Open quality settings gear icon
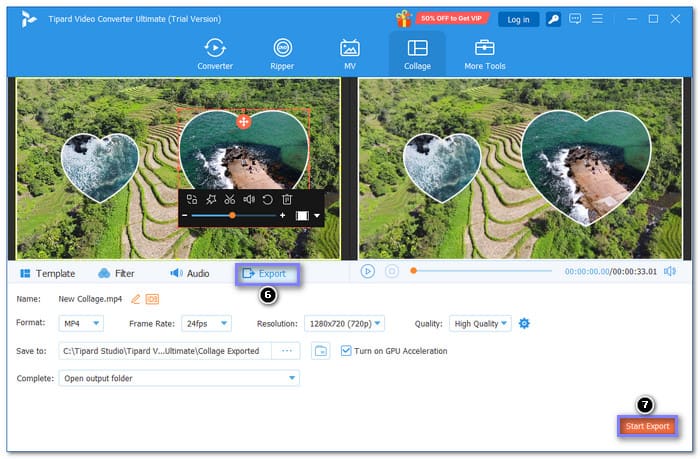This screenshot has width=700, height=459. coord(524,323)
